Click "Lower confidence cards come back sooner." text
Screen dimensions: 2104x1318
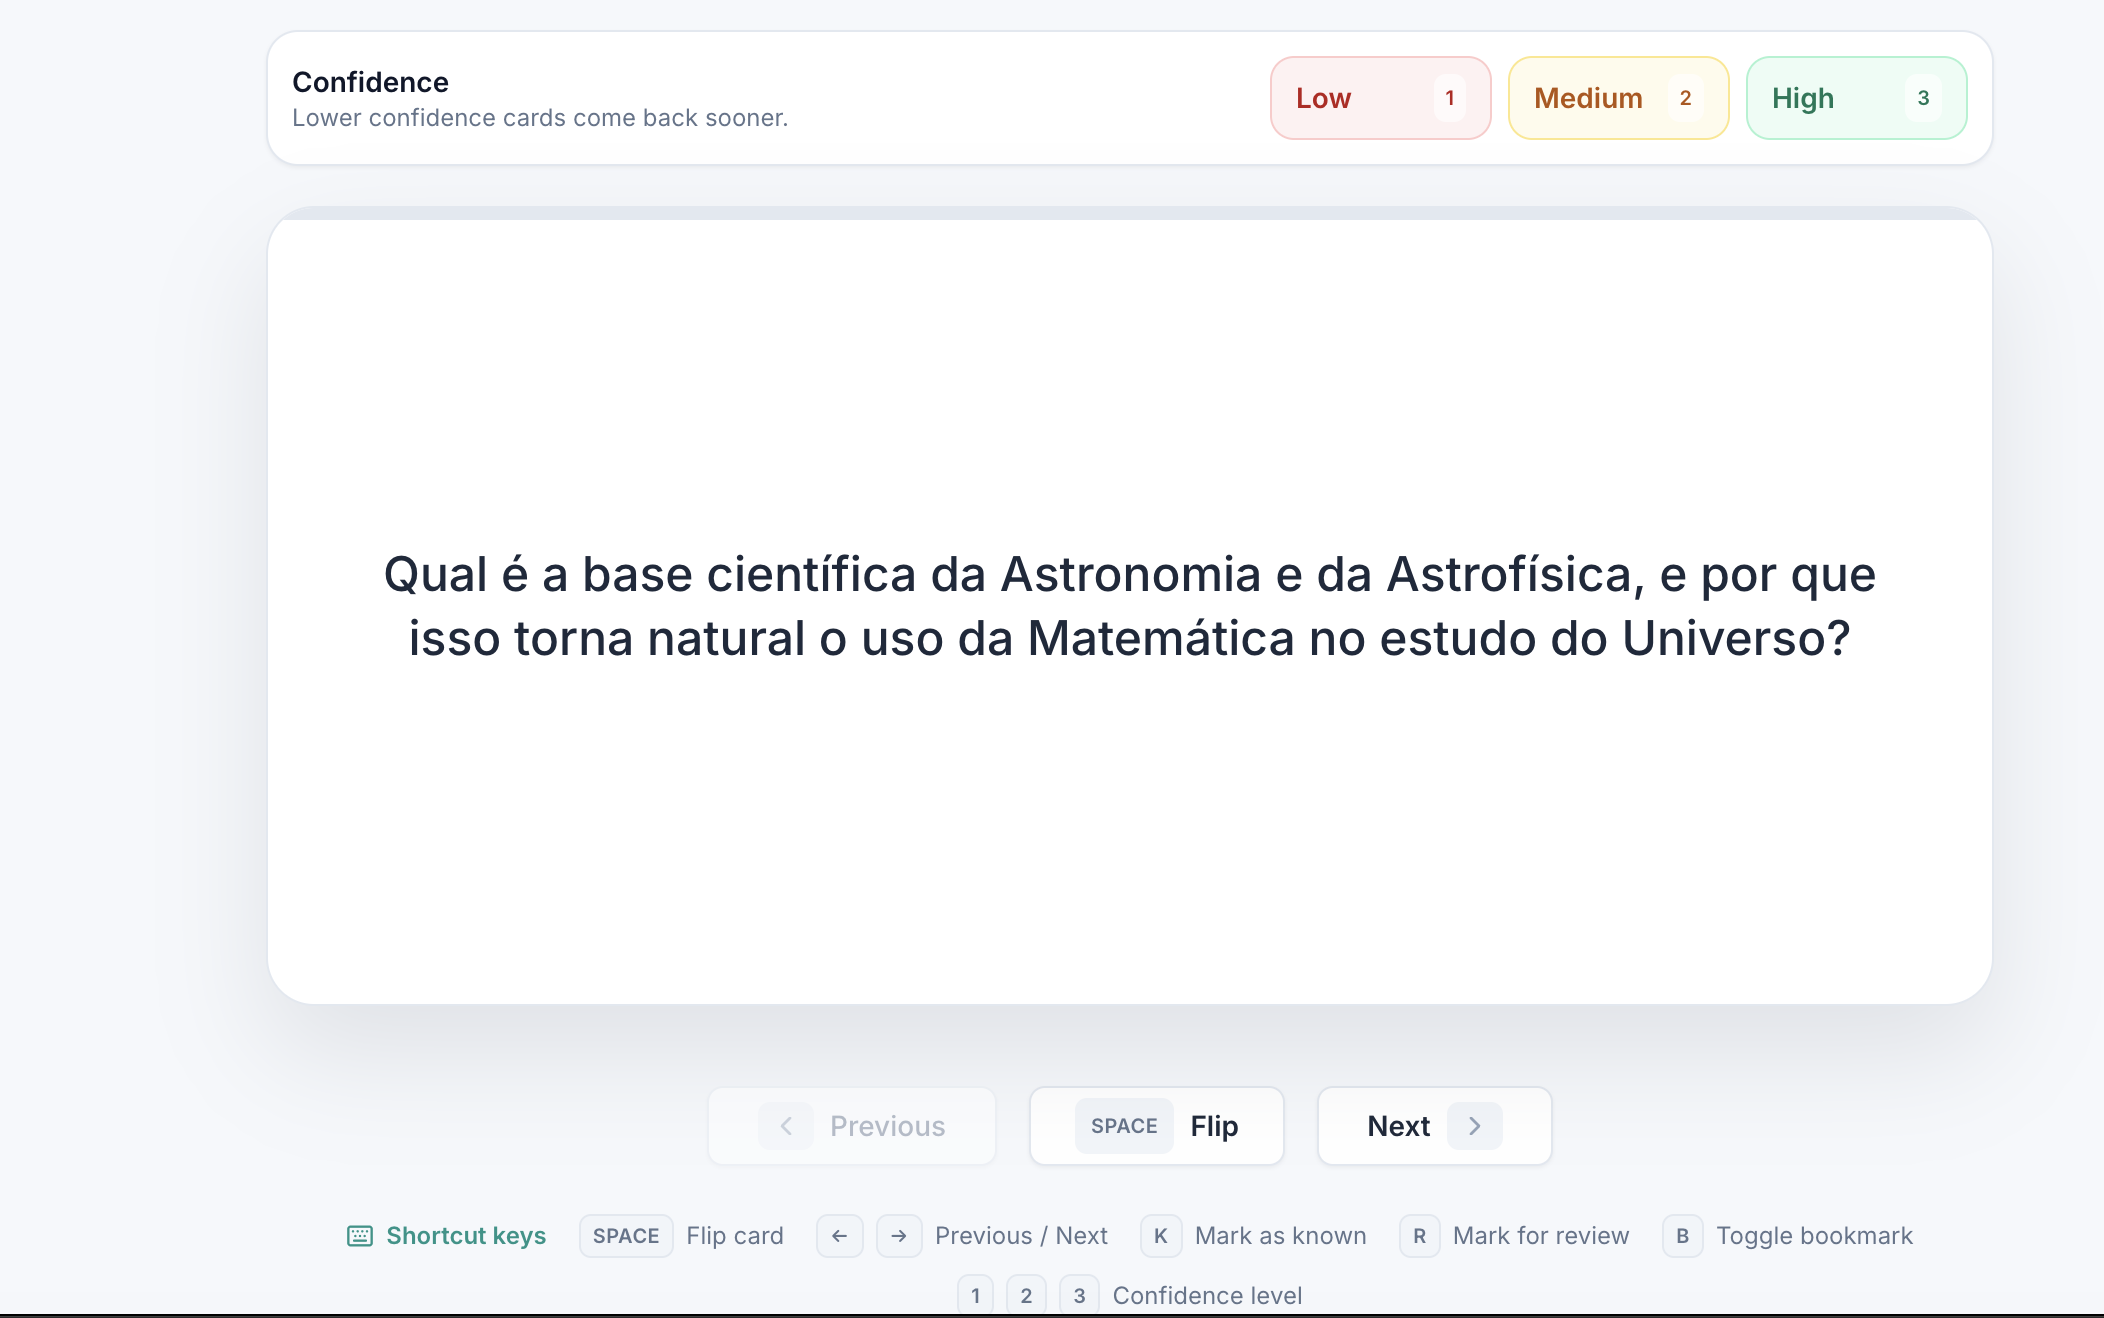[540, 118]
